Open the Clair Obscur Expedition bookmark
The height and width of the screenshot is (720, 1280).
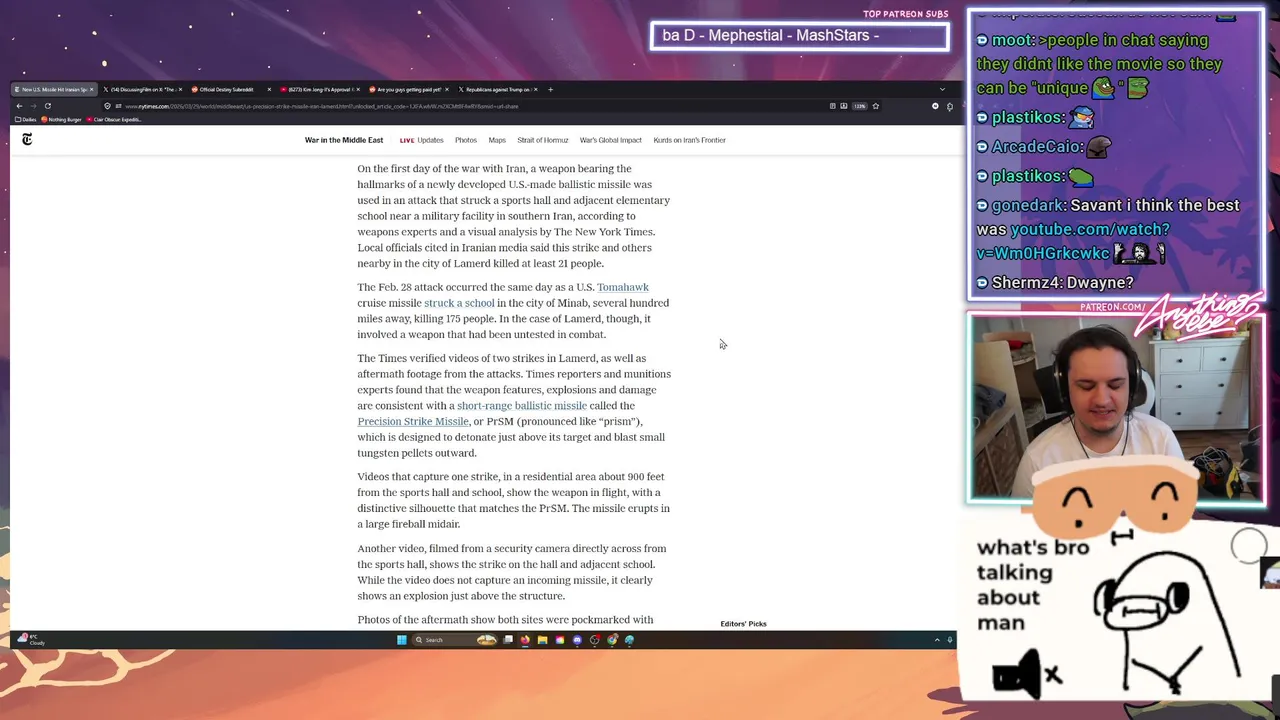tap(114, 119)
